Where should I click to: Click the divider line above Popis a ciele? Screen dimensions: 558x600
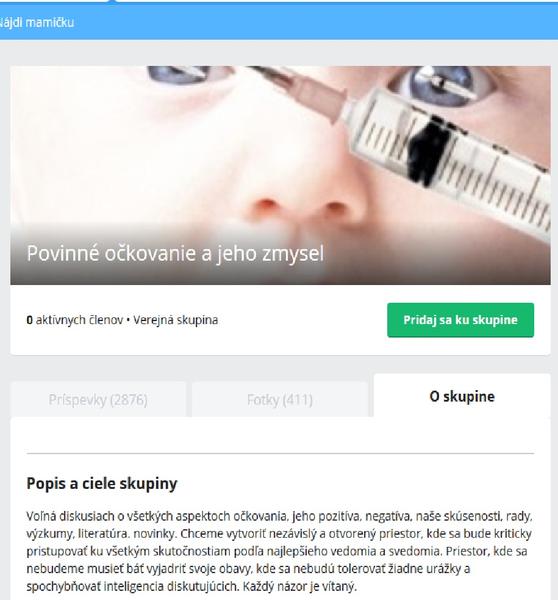(280, 453)
